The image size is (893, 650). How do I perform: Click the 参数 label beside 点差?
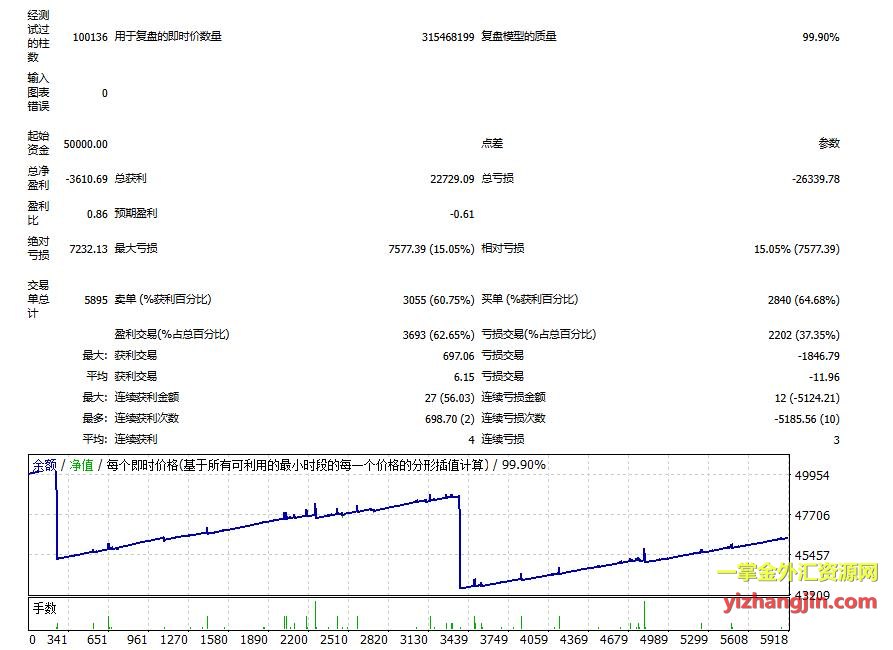click(829, 144)
